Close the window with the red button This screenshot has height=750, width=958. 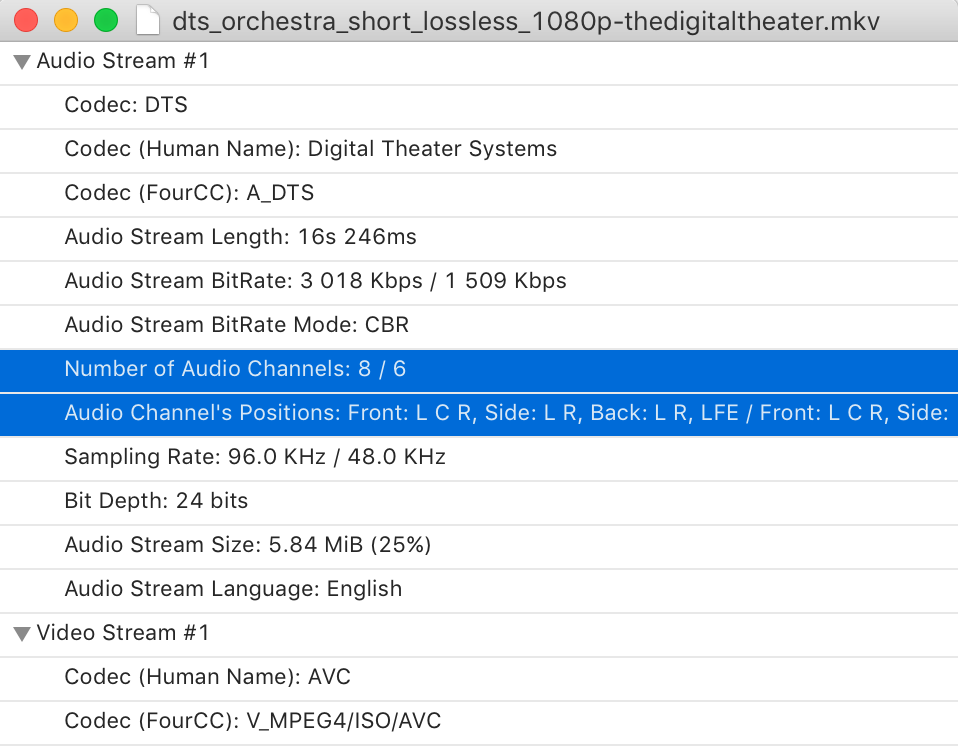(x=26, y=20)
